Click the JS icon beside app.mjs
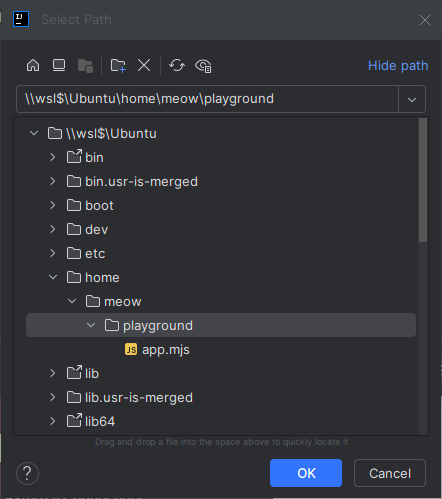Image resolution: width=442 pixels, height=499 pixels. 131,350
